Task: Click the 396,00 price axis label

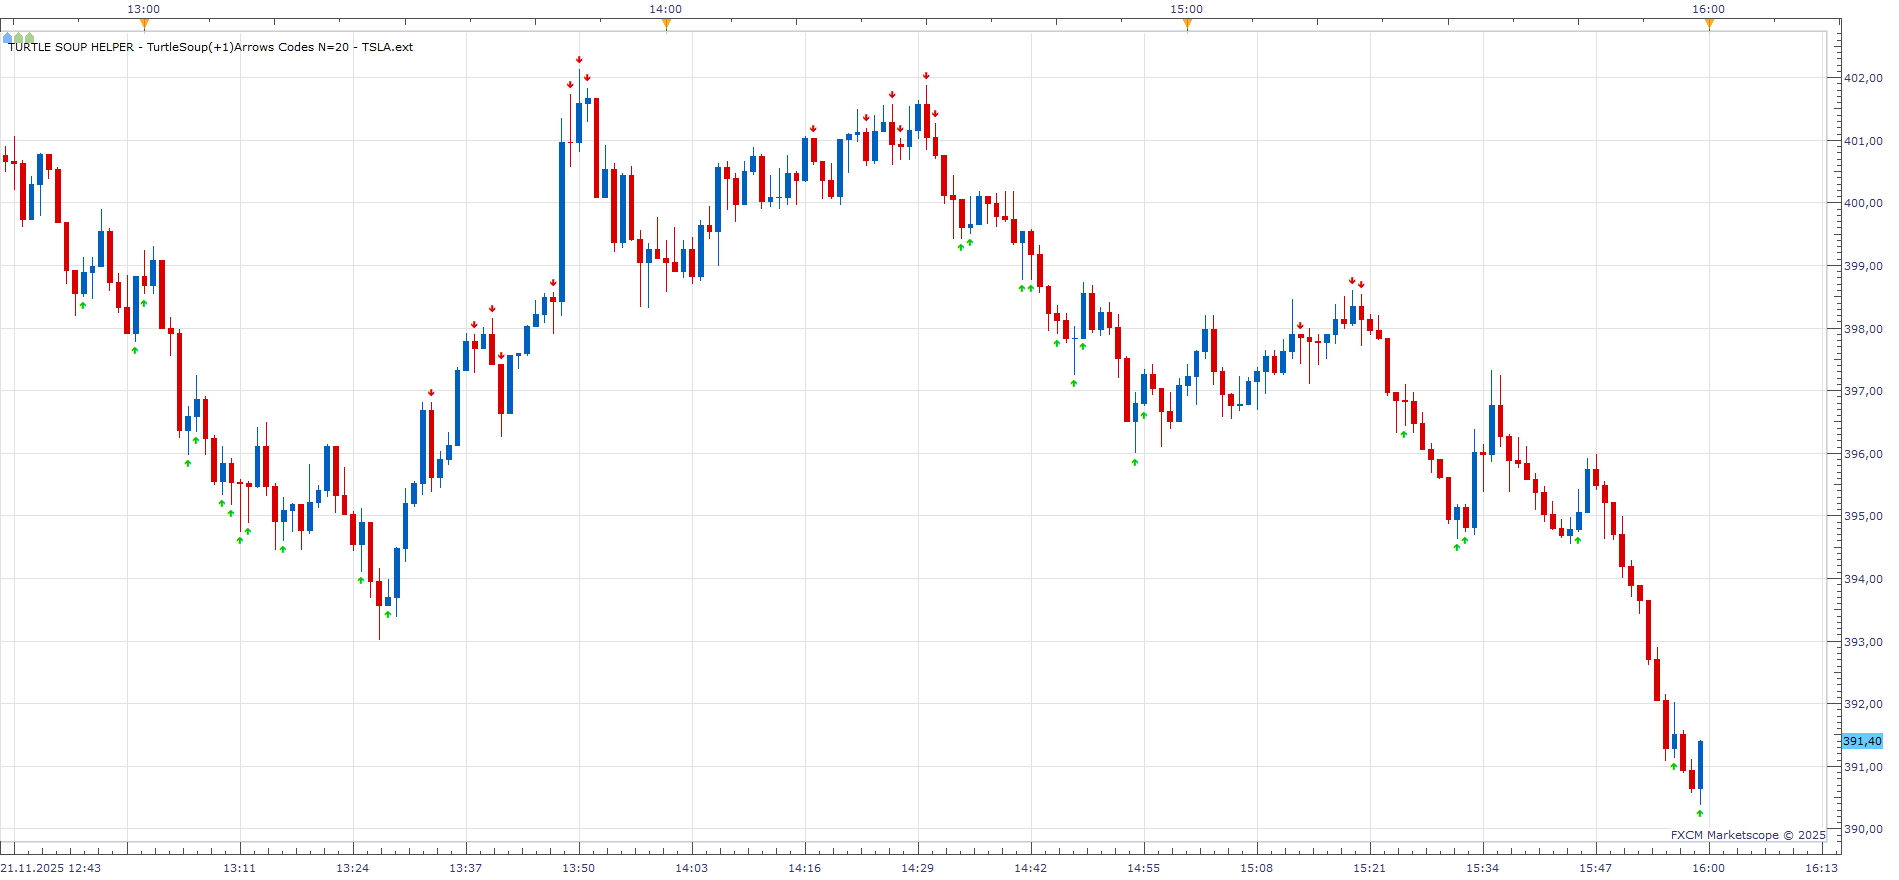Action: pyautogui.click(x=1863, y=454)
